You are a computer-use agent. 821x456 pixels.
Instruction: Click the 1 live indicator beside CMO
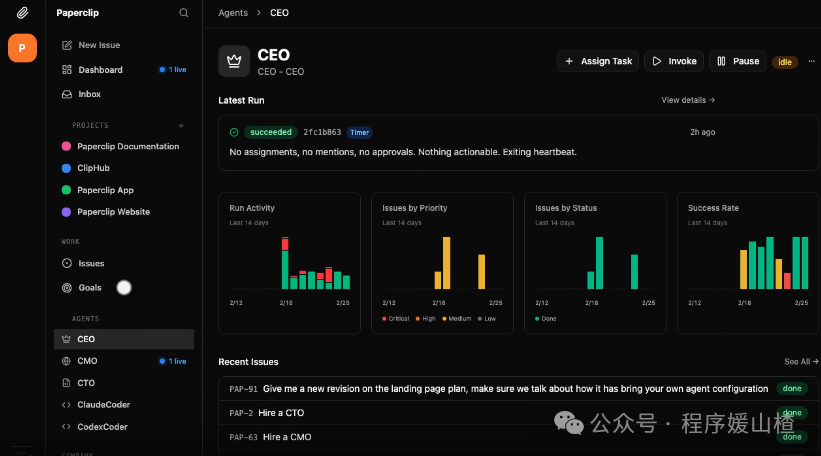point(173,361)
